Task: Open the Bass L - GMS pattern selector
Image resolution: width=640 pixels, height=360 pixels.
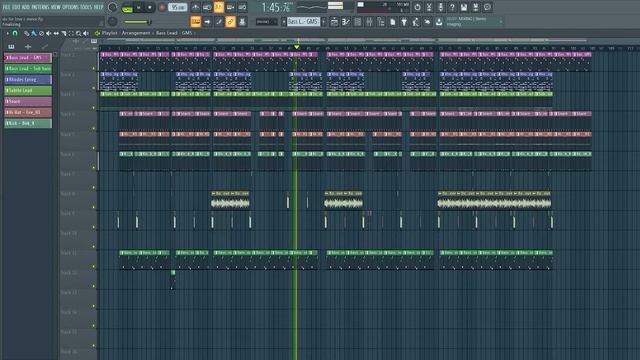Action: 303,22
